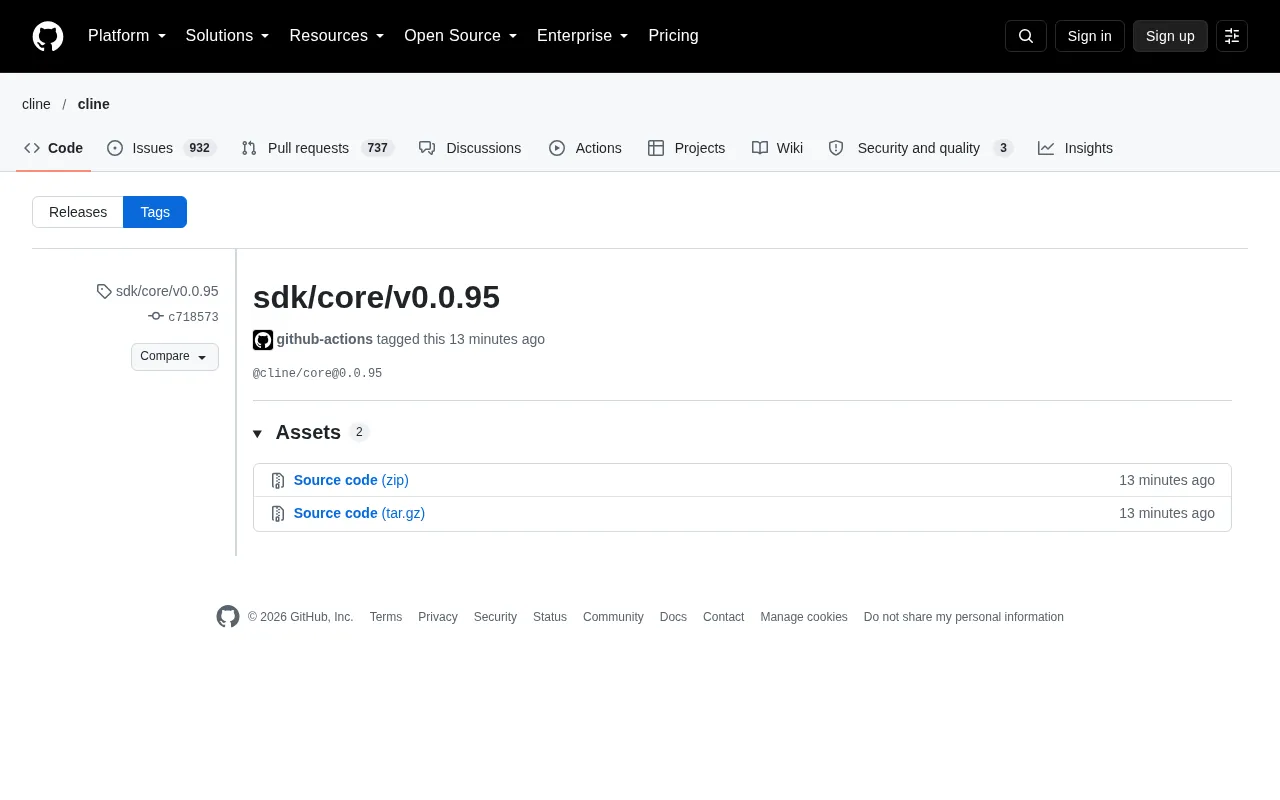Click the Sign in button
Viewport: 1280px width, 800px height.
(x=1090, y=36)
